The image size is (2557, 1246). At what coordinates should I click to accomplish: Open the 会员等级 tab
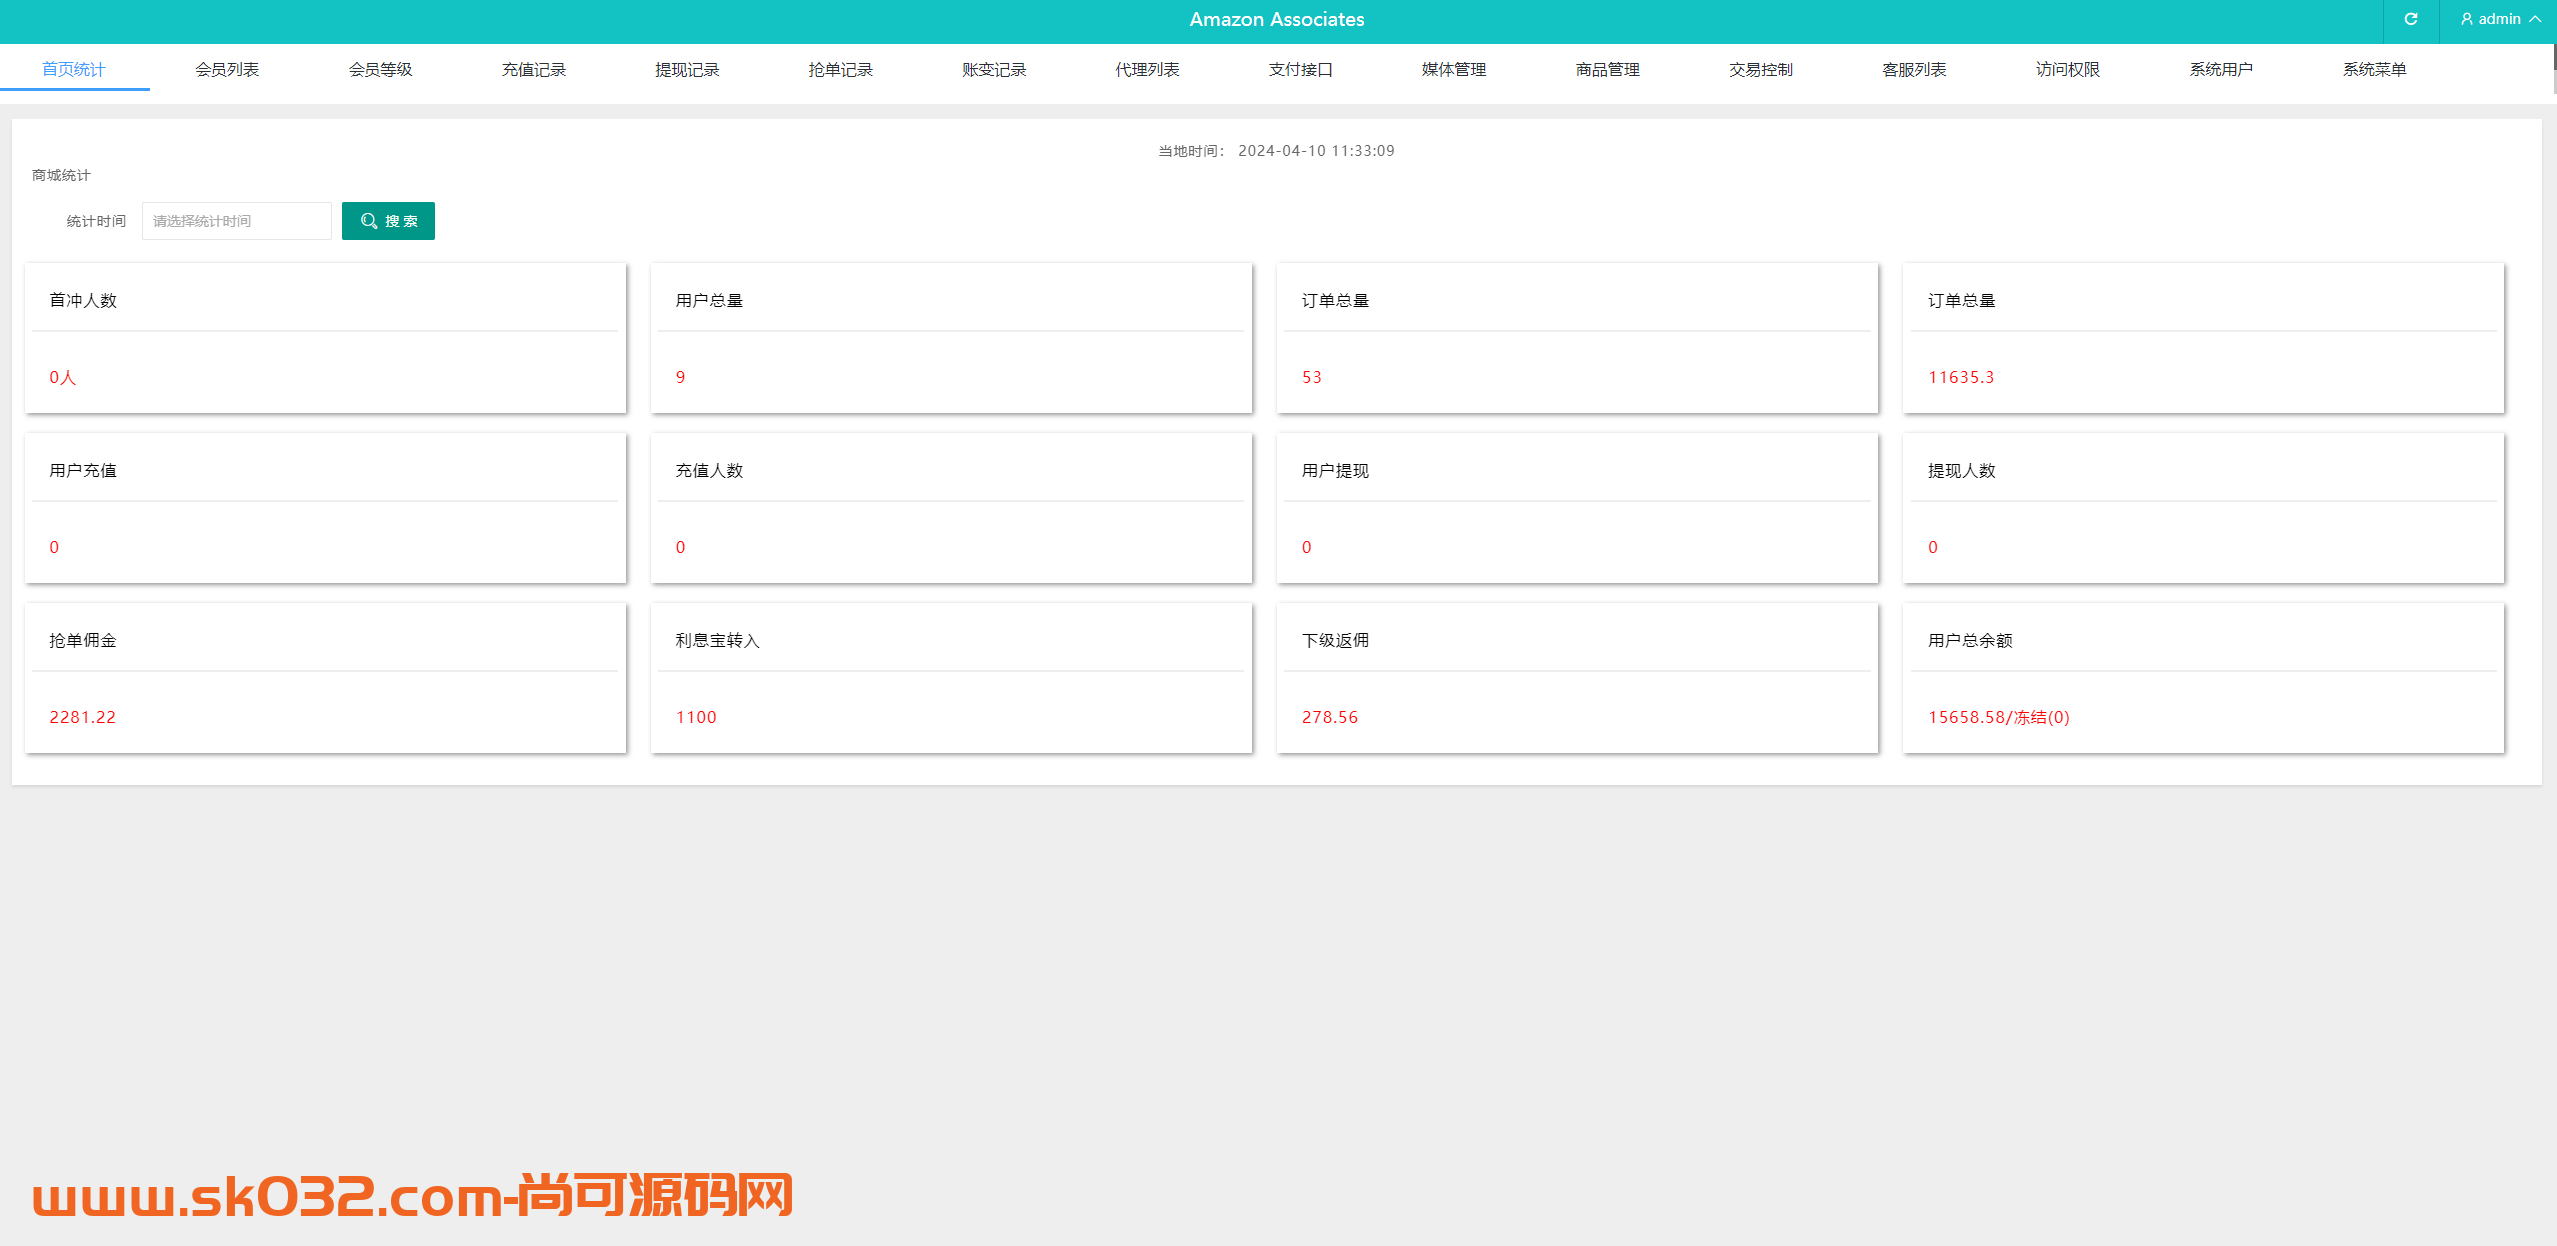380,69
